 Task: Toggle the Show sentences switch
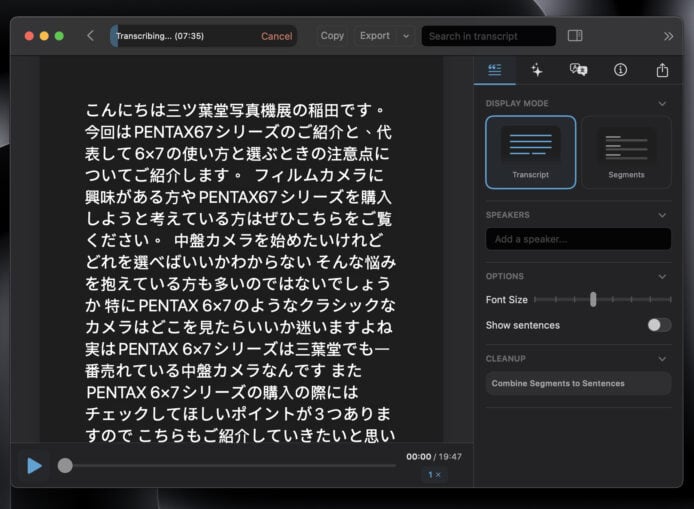[x=659, y=325]
